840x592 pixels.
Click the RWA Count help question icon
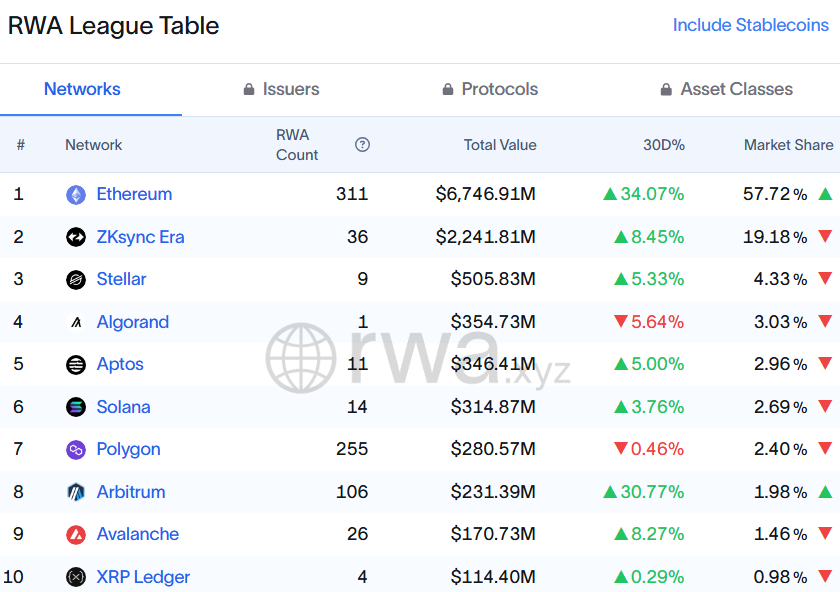(362, 145)
